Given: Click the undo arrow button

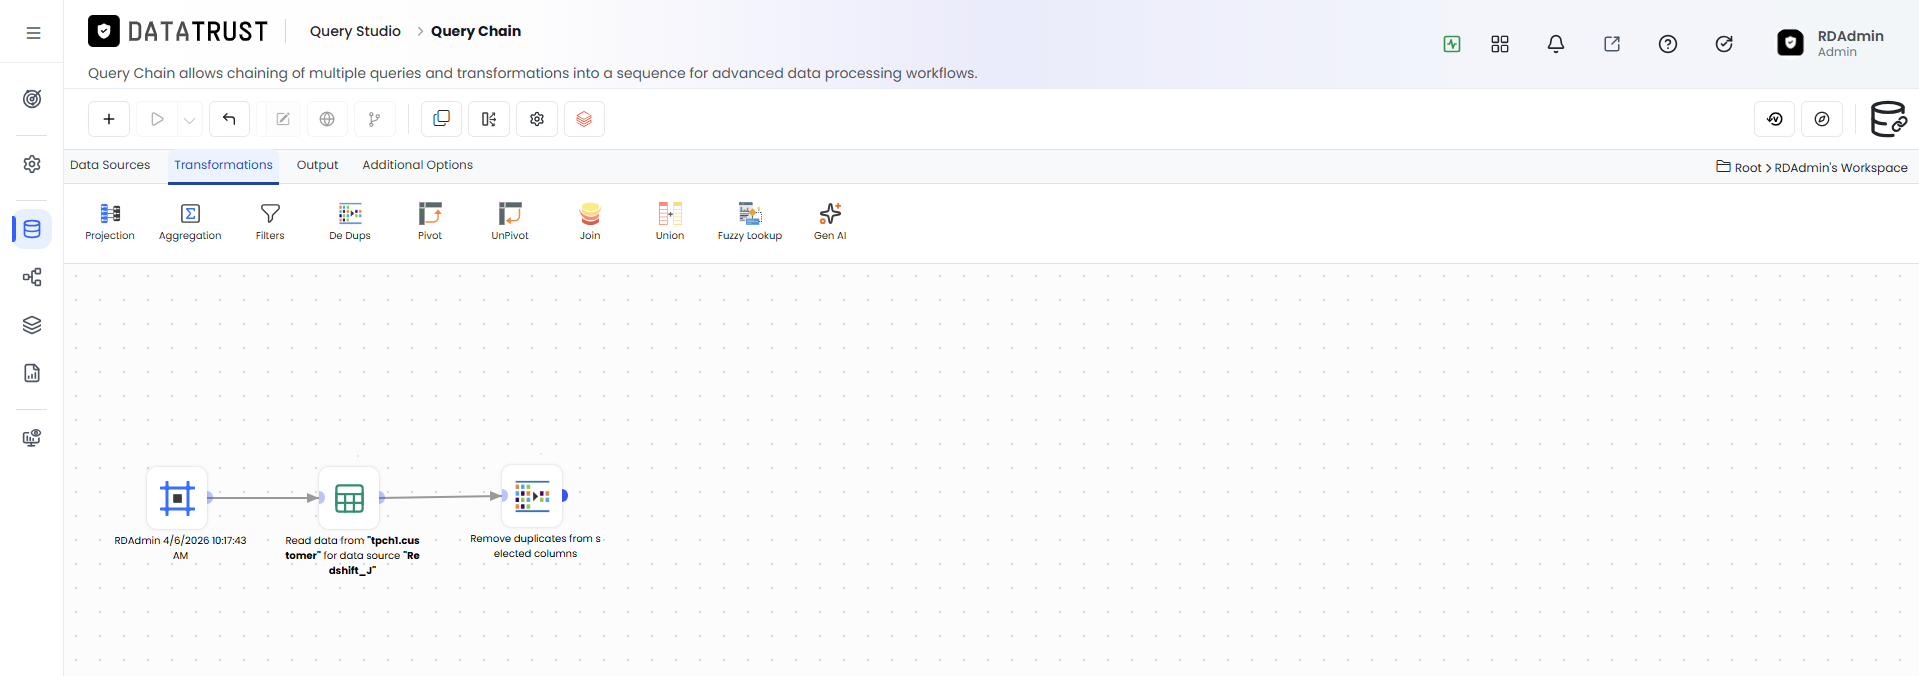Looking at the screenshot, I should click(229, 119).
